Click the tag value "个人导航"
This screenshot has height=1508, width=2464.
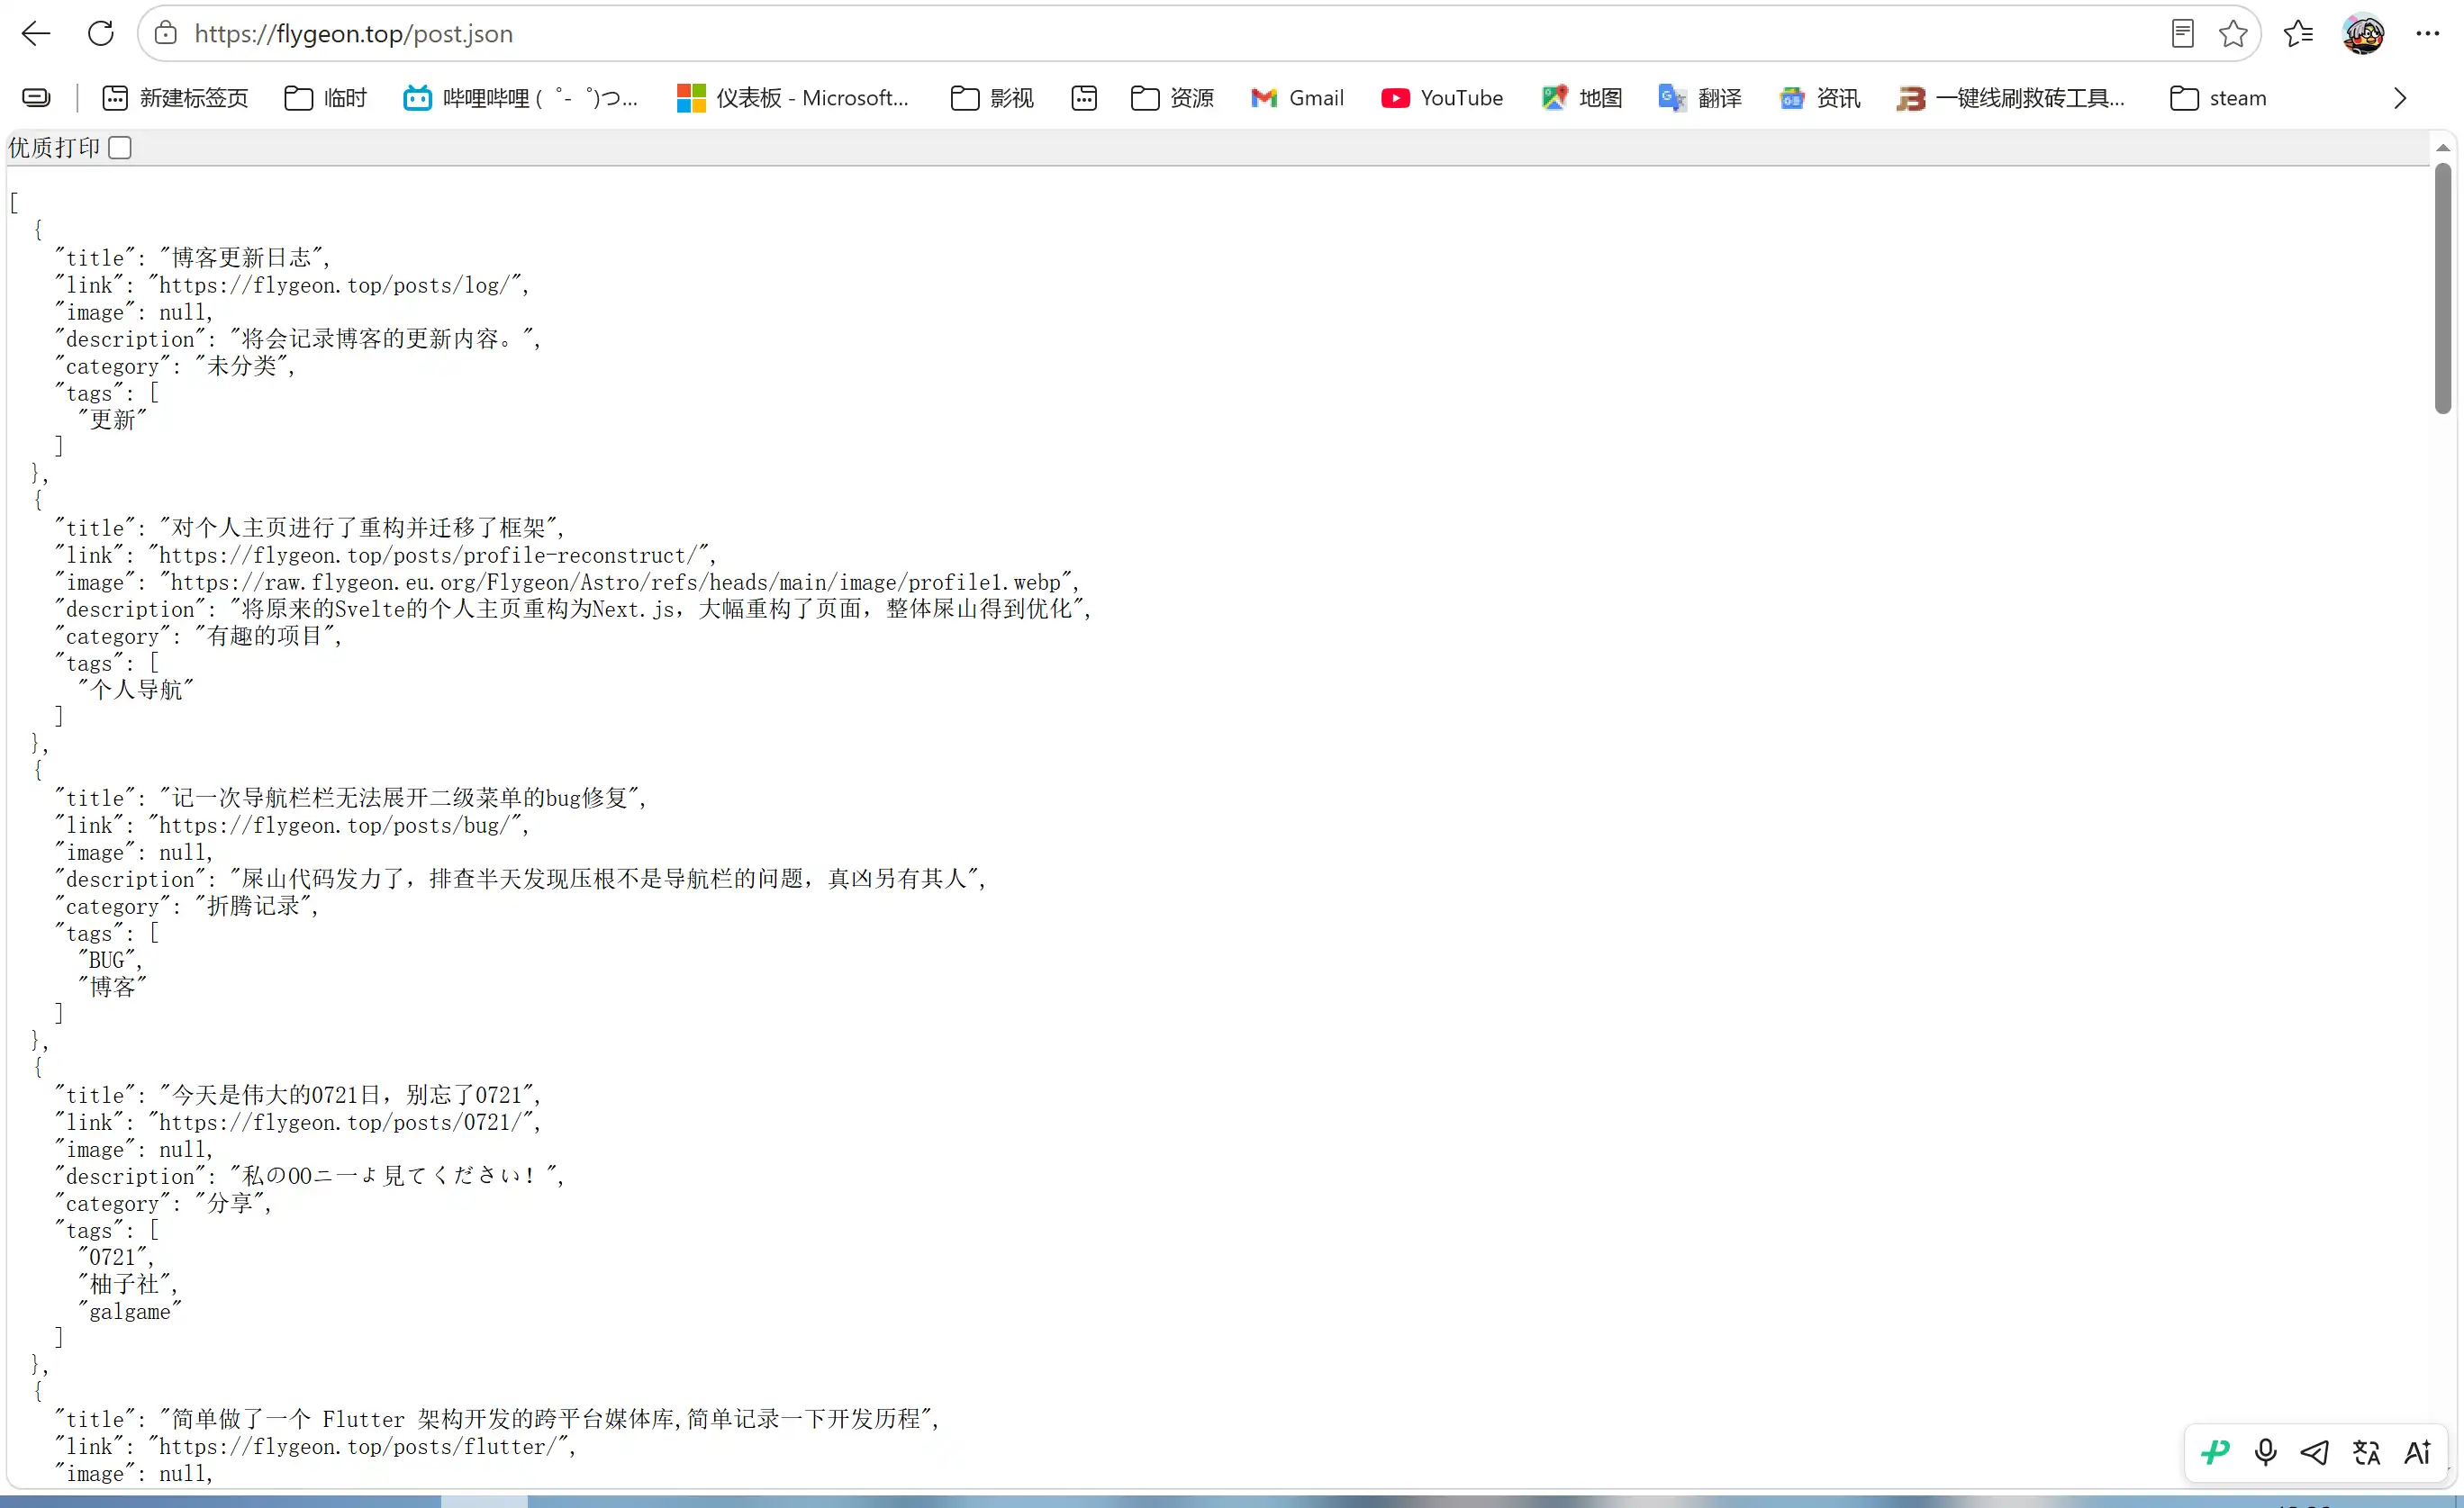coord(136,690)
